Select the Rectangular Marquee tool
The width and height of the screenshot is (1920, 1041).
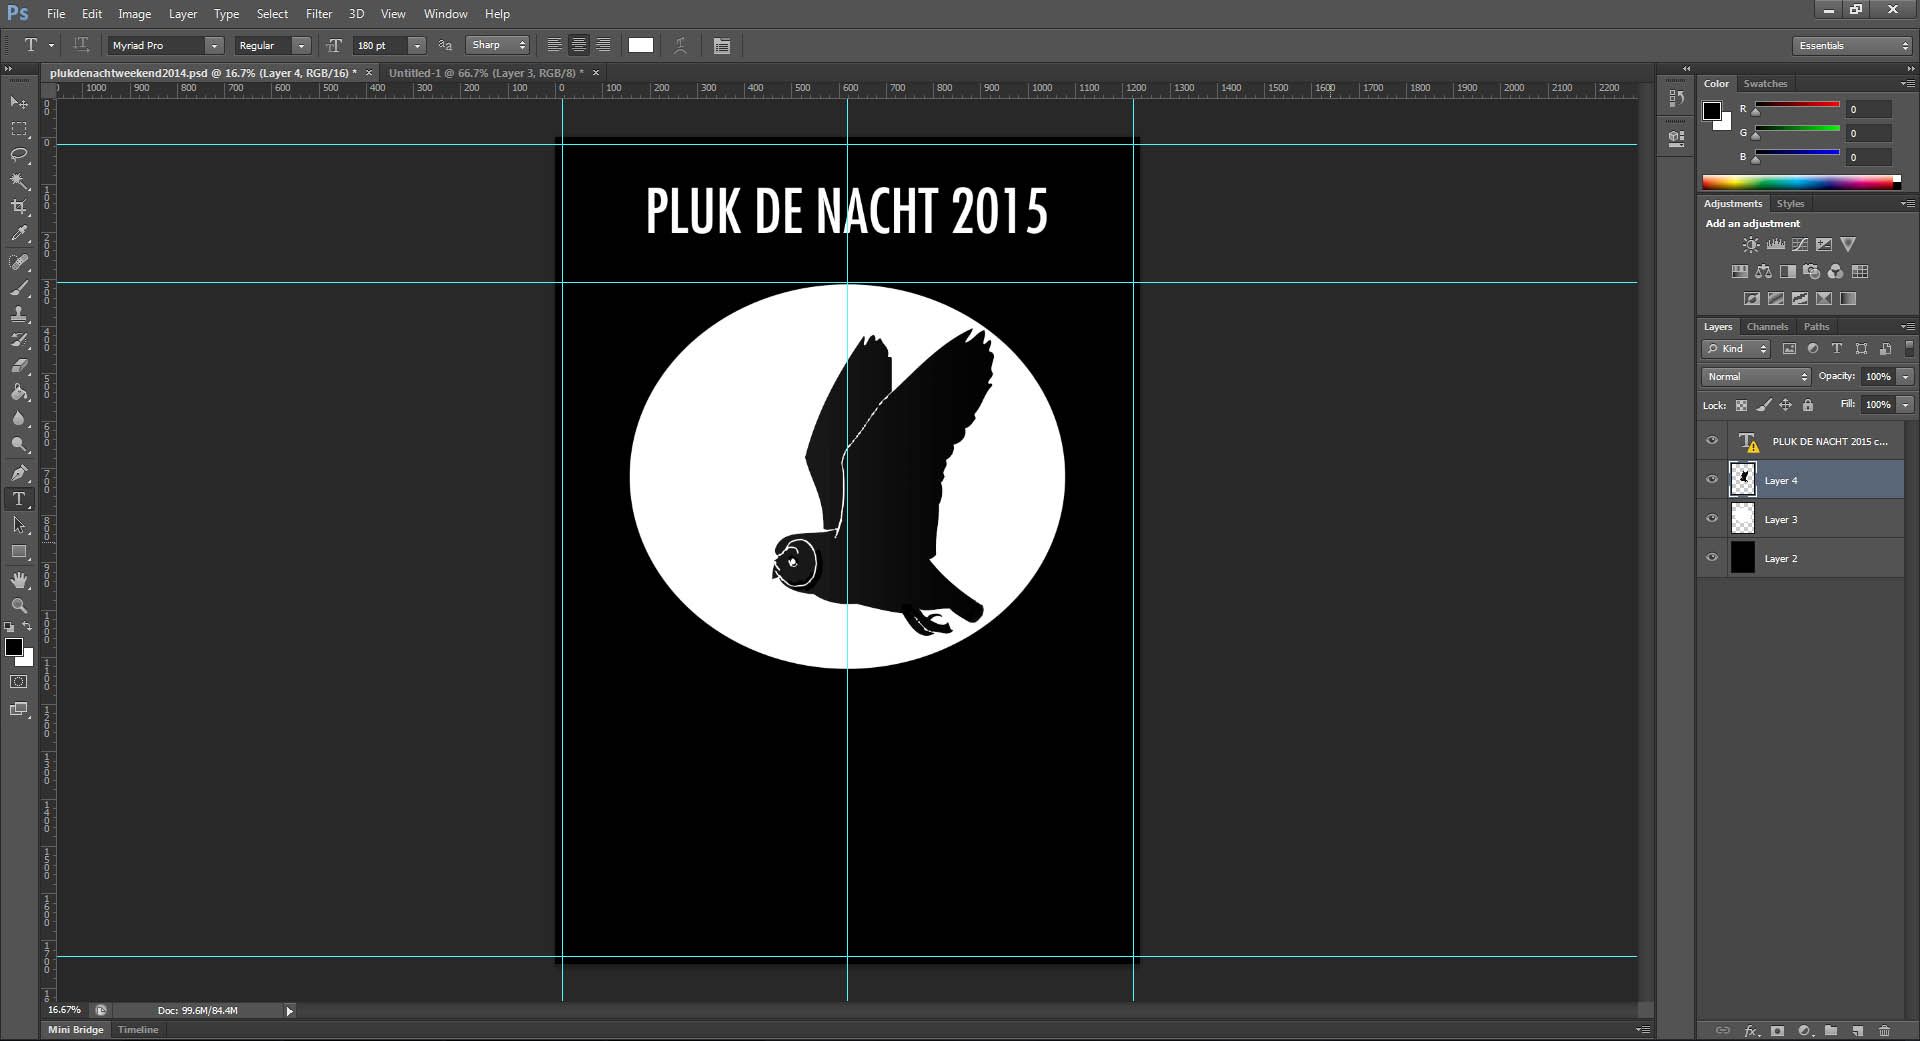[x=19, y=129]
